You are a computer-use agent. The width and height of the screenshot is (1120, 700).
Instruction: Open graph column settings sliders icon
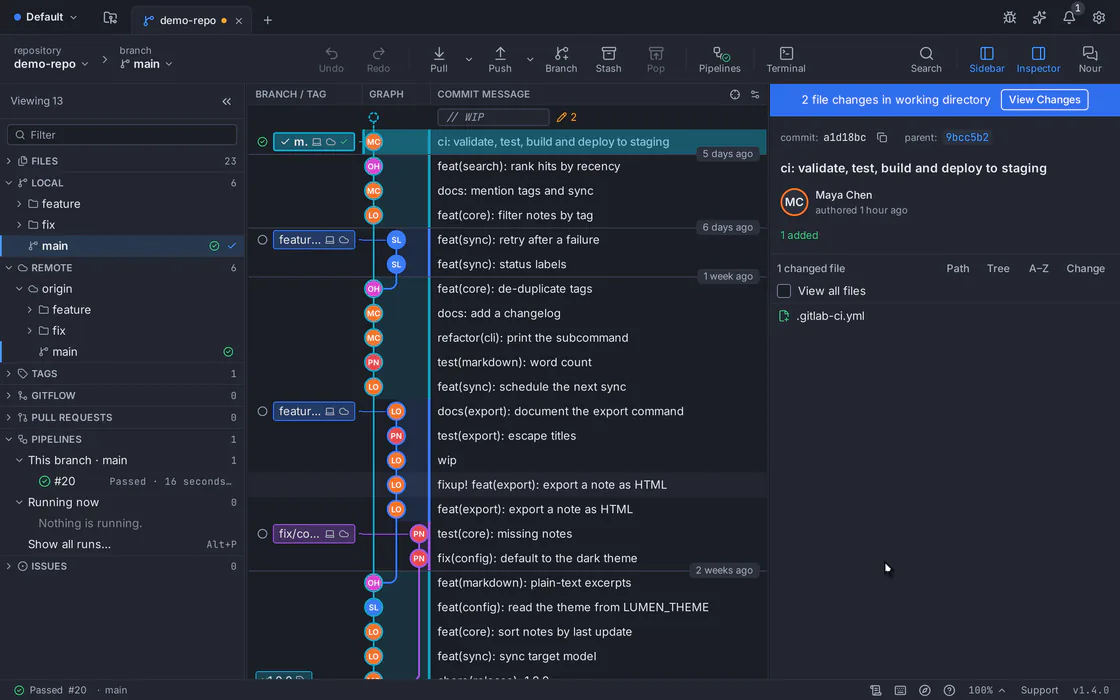point(755,94)
